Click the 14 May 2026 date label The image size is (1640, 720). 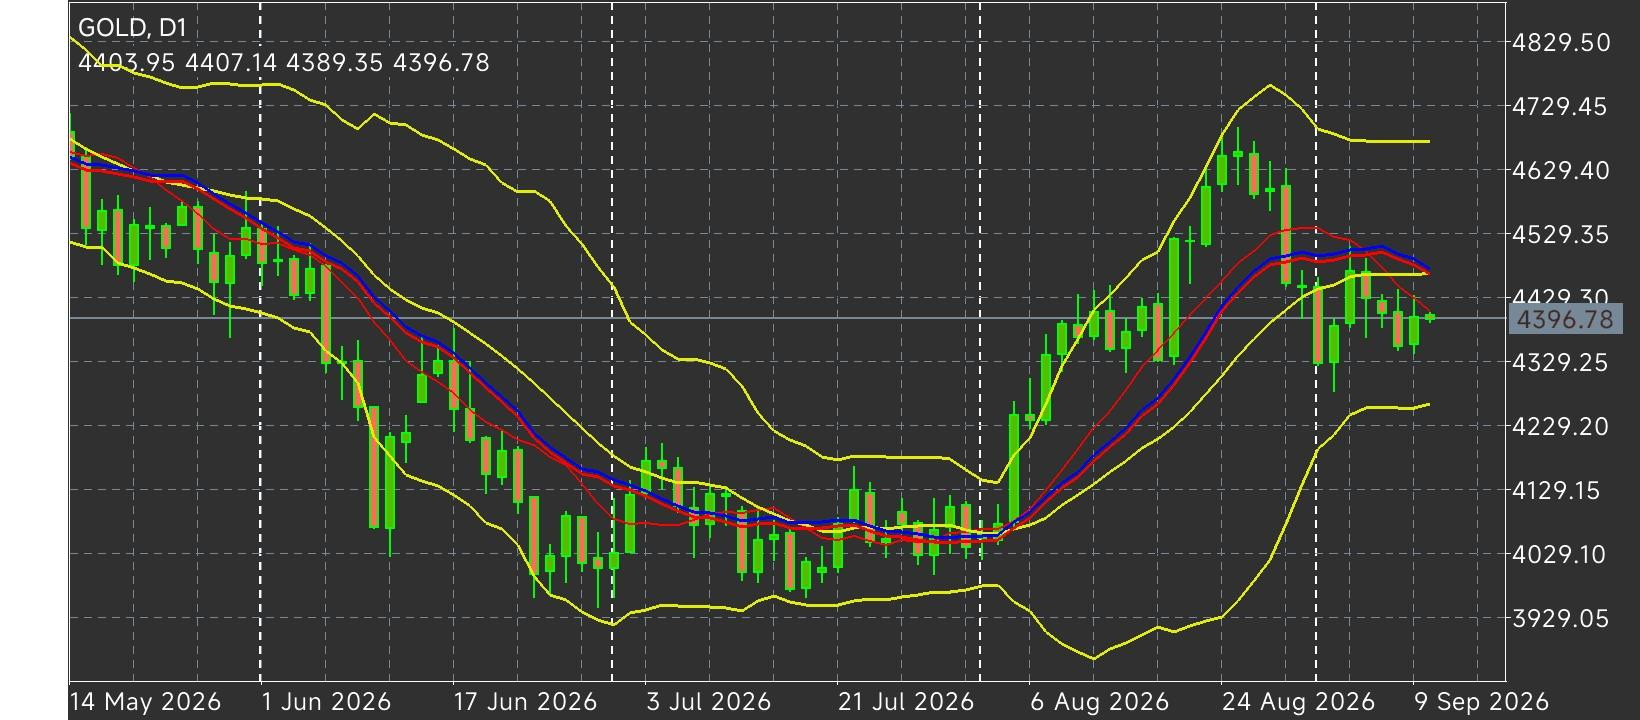pyautogui.click(x=146, y=701)
